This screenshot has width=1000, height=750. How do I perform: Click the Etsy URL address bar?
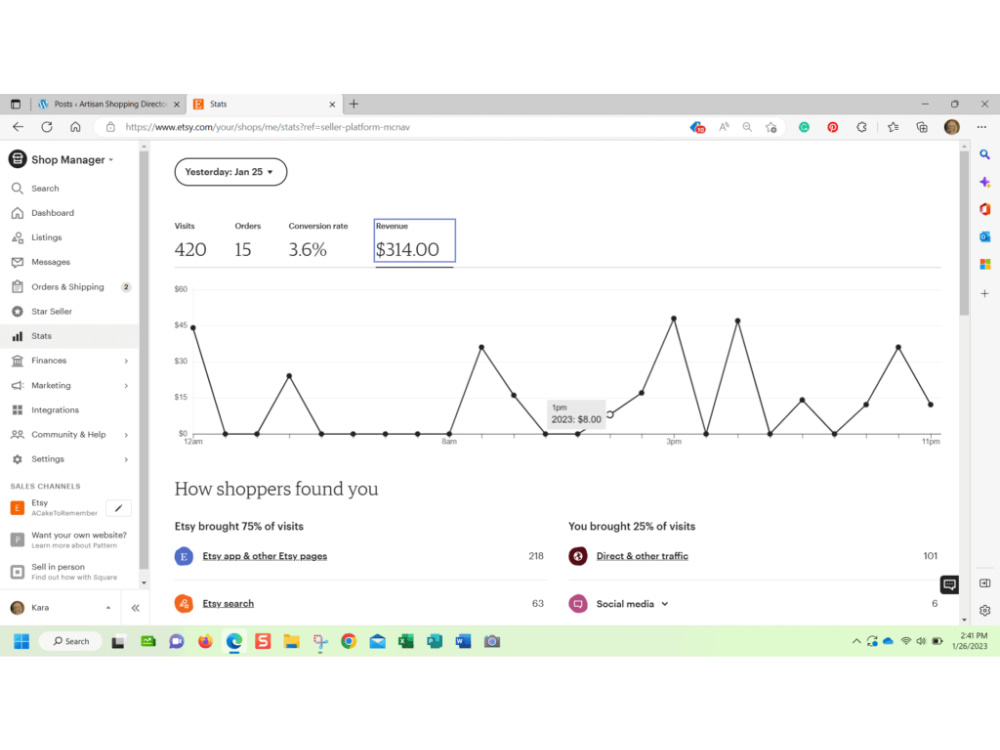pos(267,127)
